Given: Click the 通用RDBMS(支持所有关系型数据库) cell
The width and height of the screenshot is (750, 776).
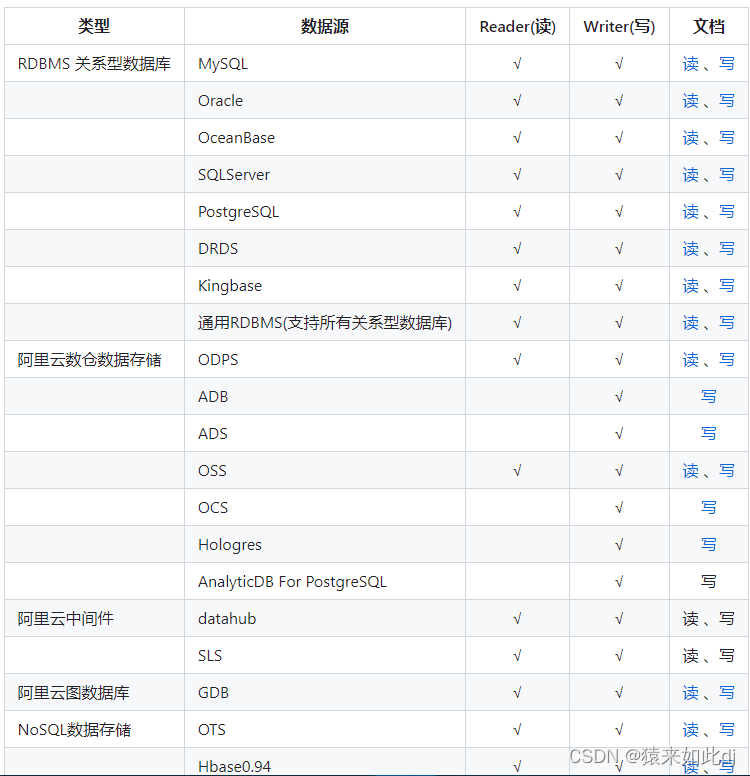Looking at the screenshot, I should coord(325,323).
